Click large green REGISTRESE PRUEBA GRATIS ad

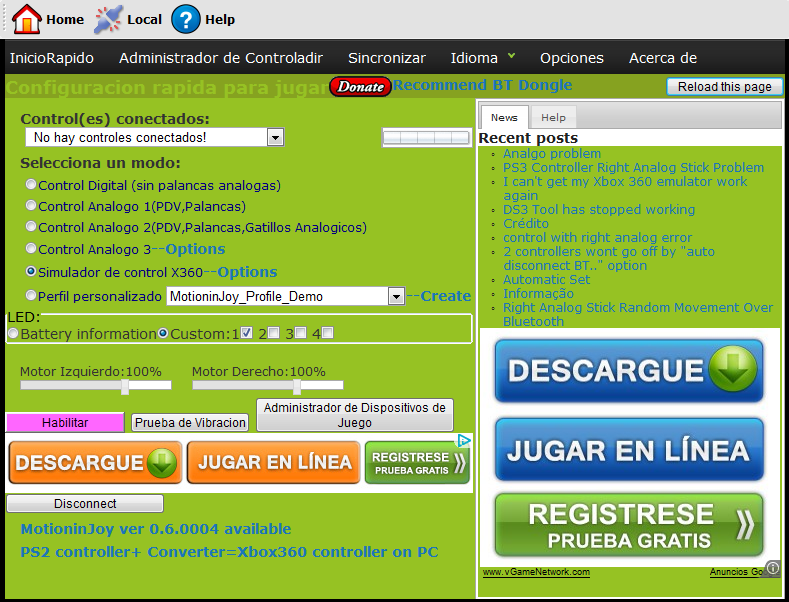629,525
